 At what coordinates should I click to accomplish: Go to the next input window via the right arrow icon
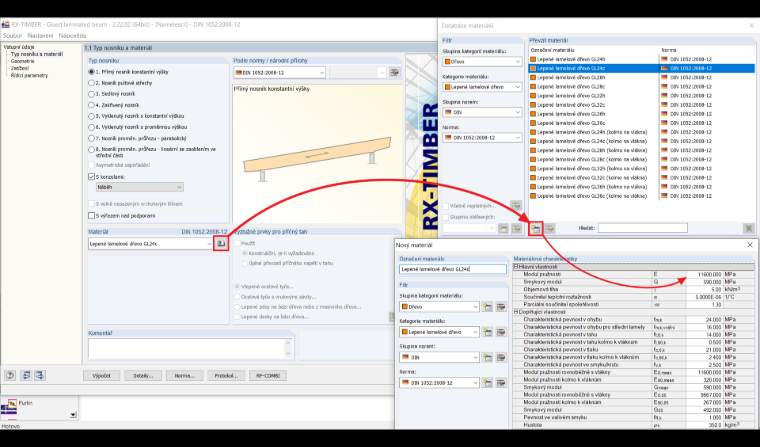tap(40, 375)
